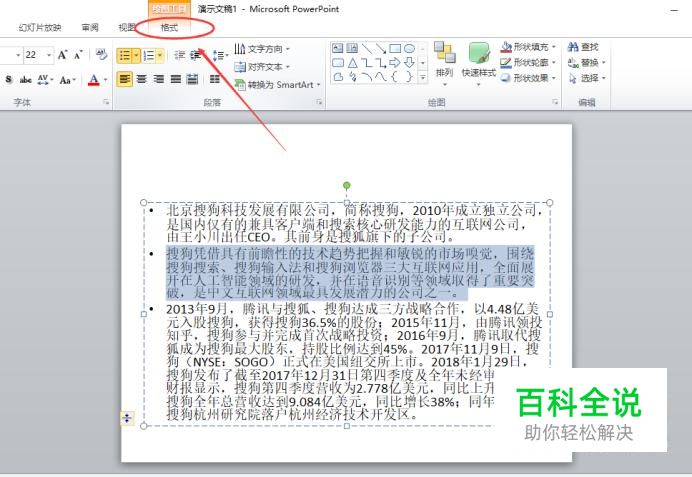Screen dimensions: 692x477
Task: Apply text shadow with the S icon
Action: 9,80
